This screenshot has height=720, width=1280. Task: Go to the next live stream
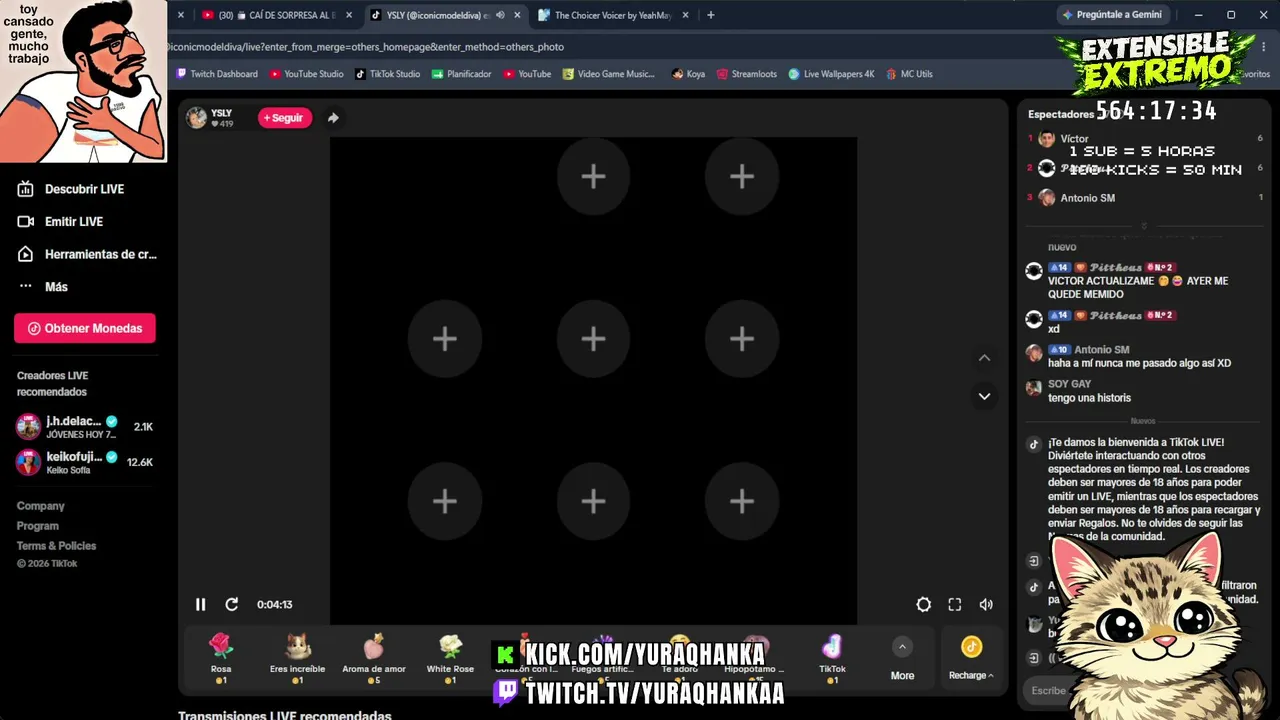(x=984, y=396)
